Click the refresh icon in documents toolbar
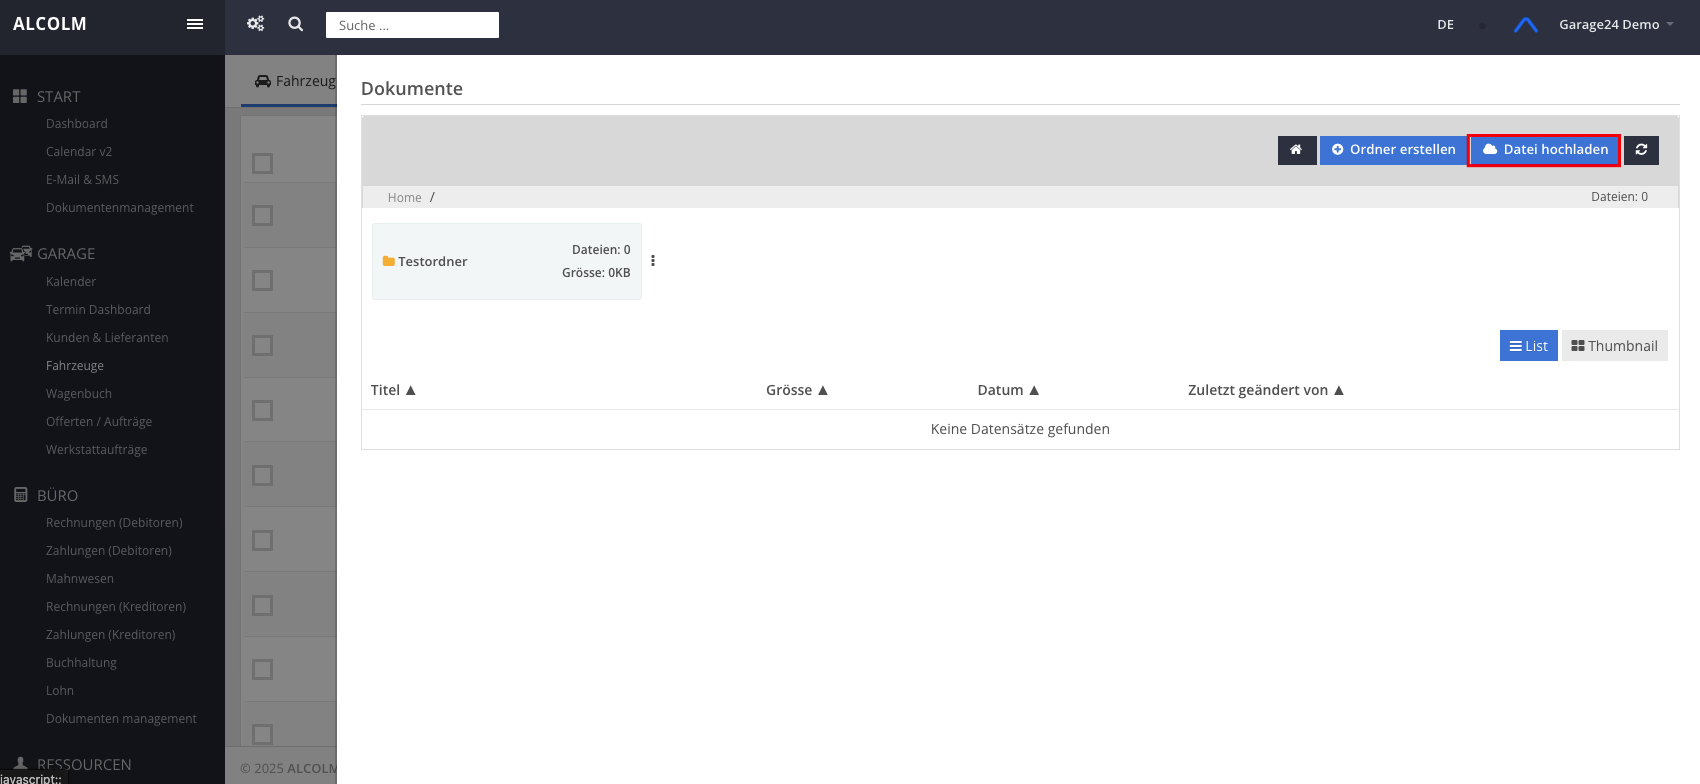Viewport: 1700px width, 784px height. click(x=1641, y=150)
